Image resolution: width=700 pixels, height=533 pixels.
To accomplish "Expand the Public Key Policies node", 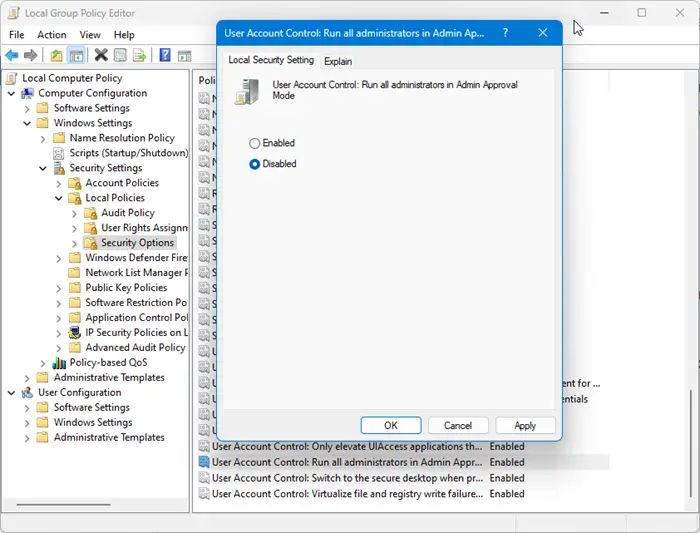I will [59, 288].
